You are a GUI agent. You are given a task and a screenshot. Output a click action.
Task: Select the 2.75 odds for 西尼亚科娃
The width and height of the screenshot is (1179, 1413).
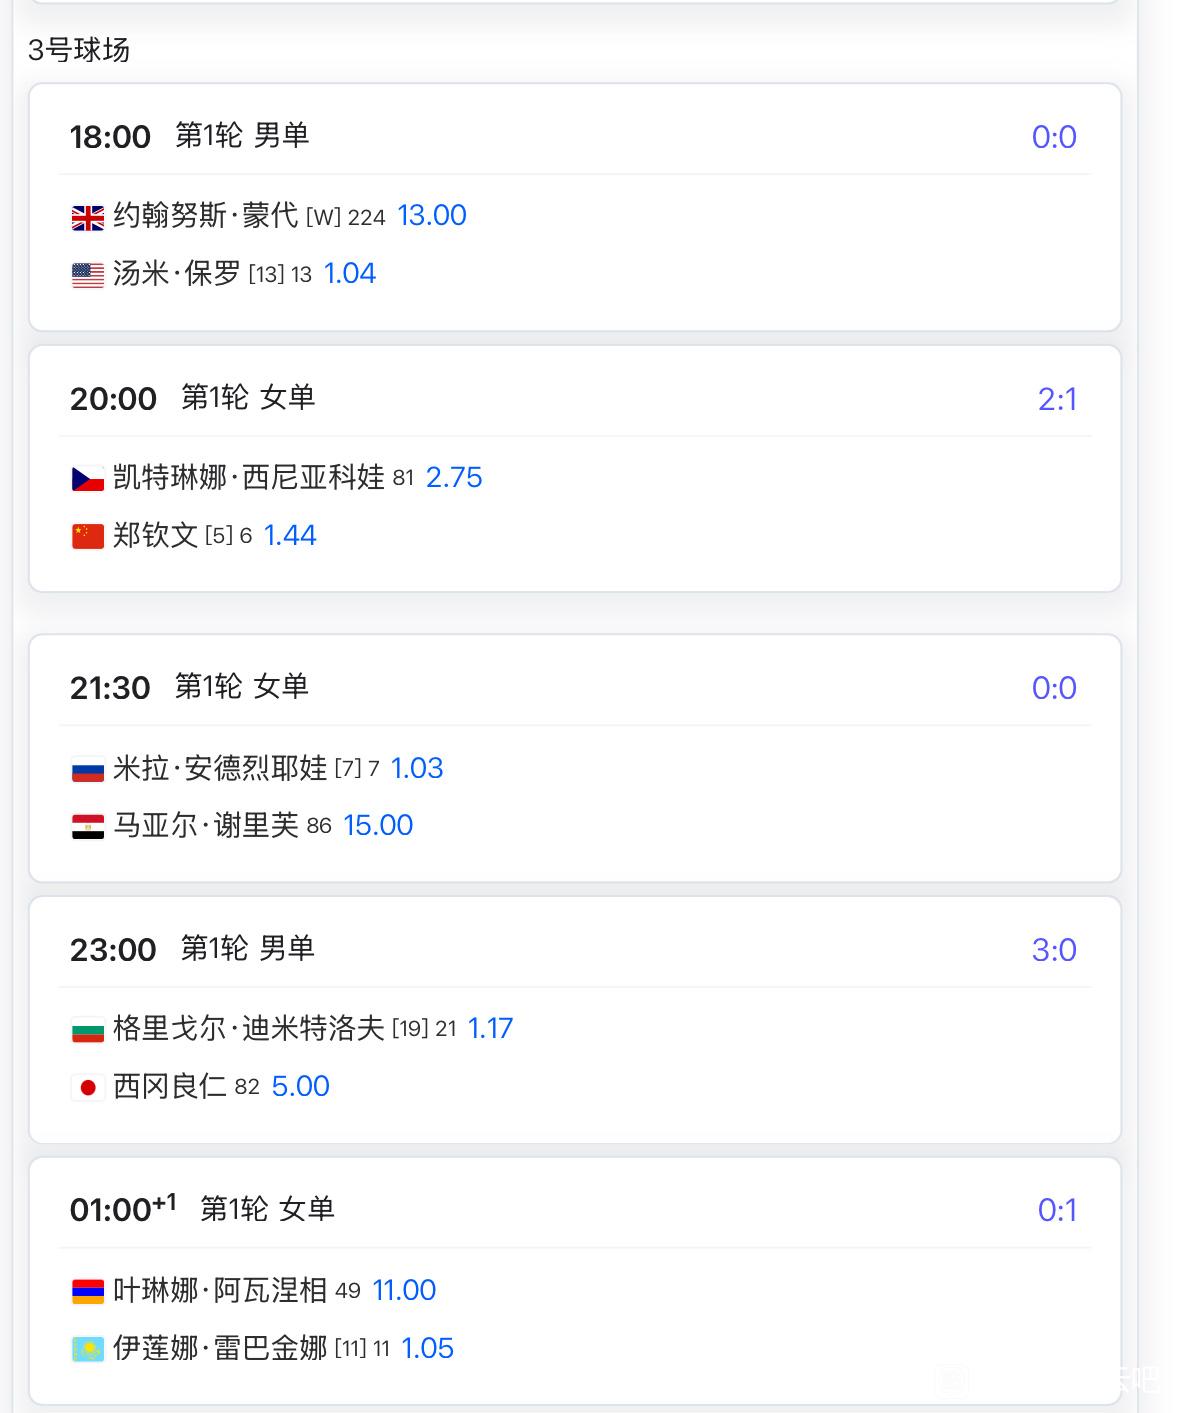pyautogui.click(x=454, y=478)
